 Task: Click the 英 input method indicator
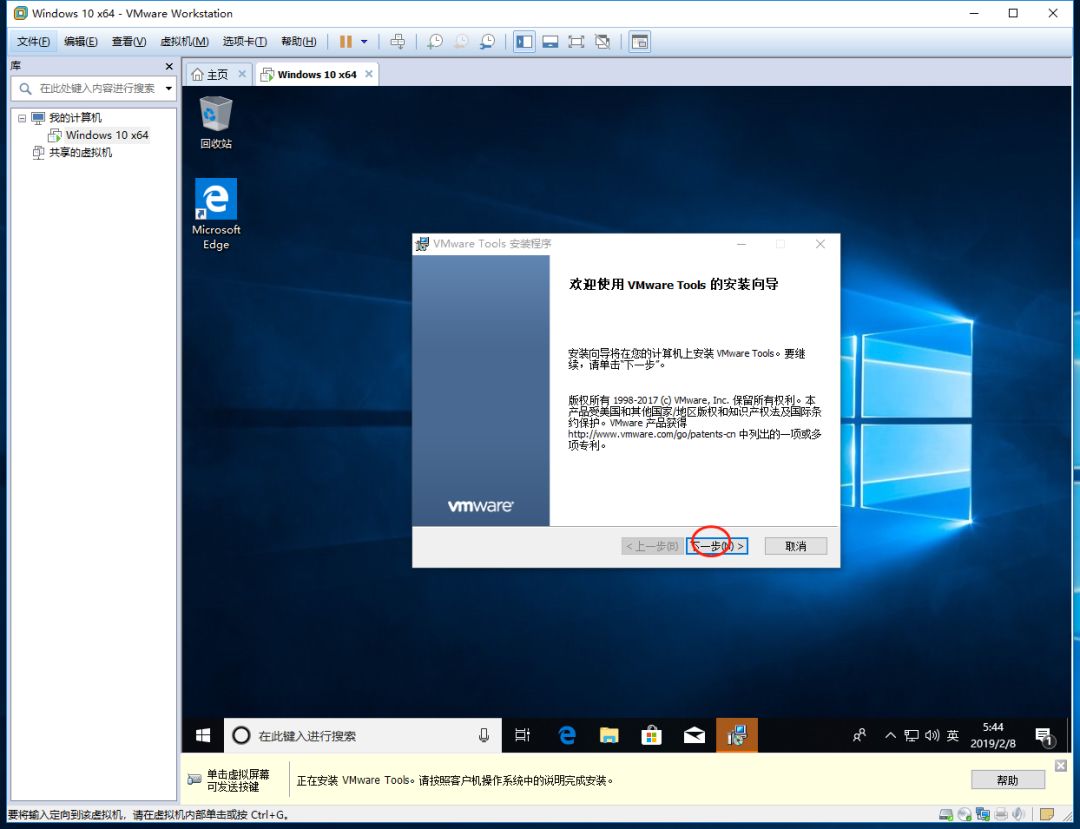(953, 735)
